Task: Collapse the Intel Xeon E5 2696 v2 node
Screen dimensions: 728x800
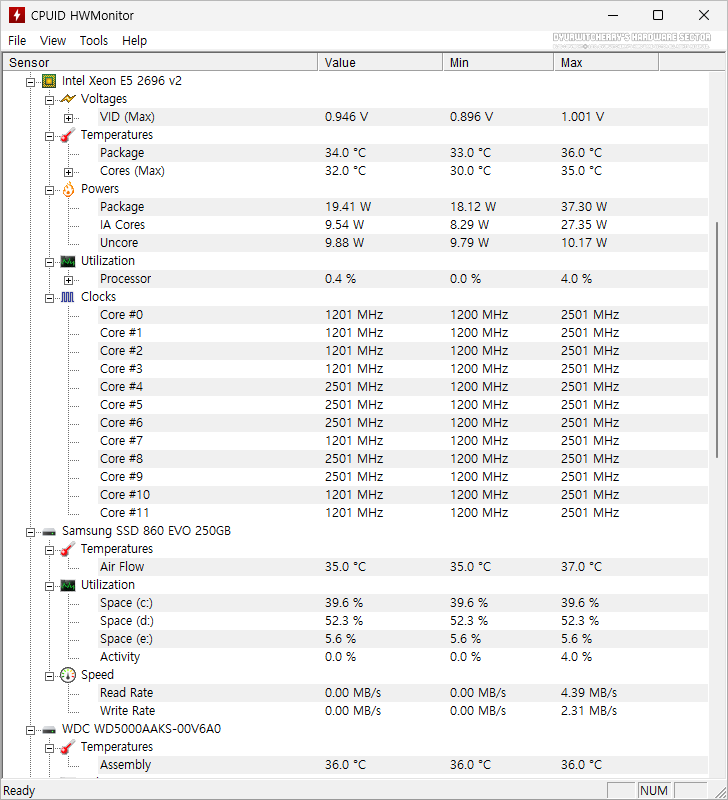Action: (31, 82)
